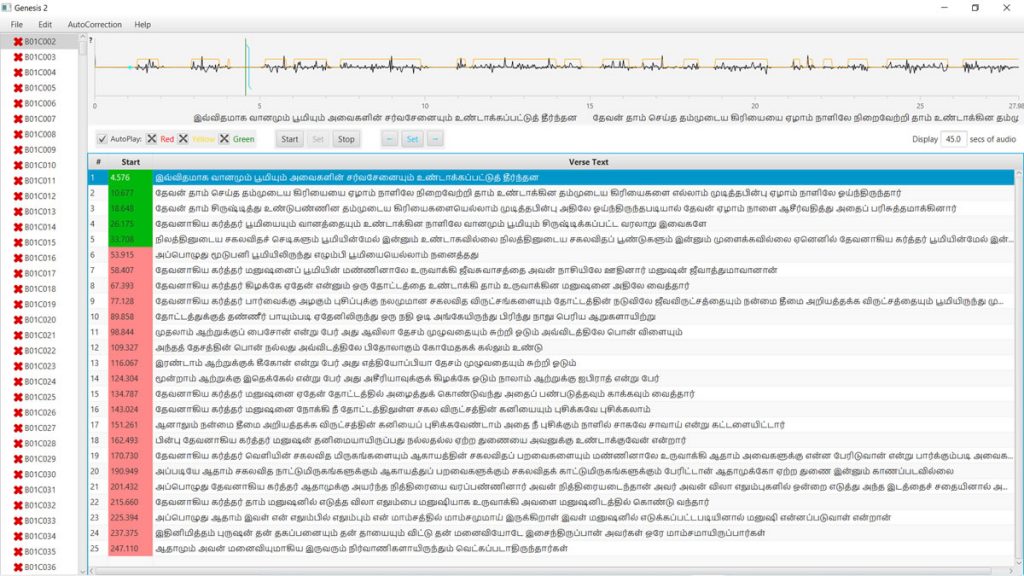
Task: Click the Display seconds of audio field
Action: coord(953,139)
